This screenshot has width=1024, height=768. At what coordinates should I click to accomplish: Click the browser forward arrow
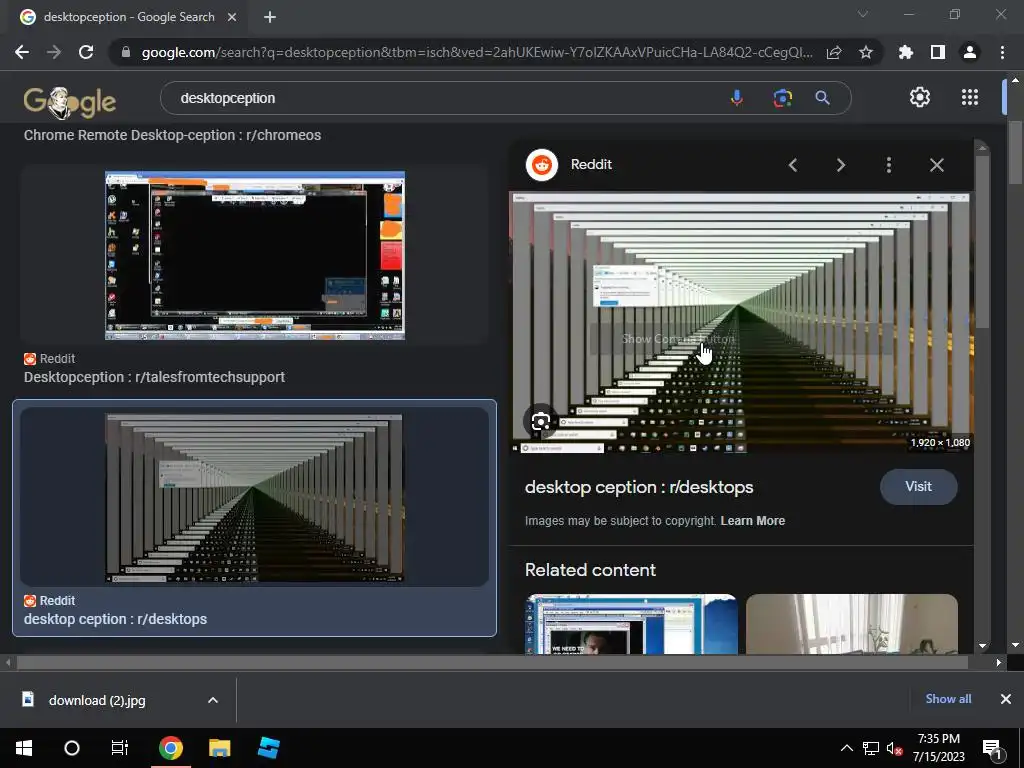(x=54, y=52)
